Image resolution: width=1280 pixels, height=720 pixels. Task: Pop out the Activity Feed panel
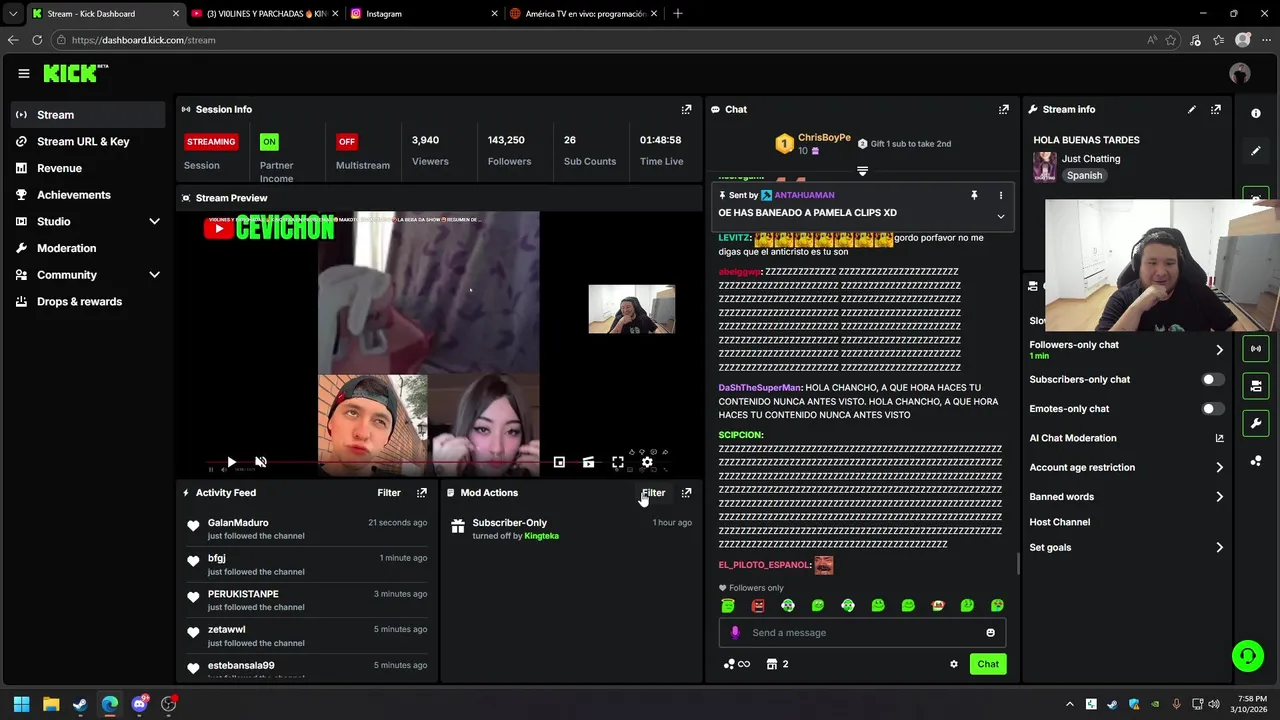pyautogui.click(x=422, y=493)
